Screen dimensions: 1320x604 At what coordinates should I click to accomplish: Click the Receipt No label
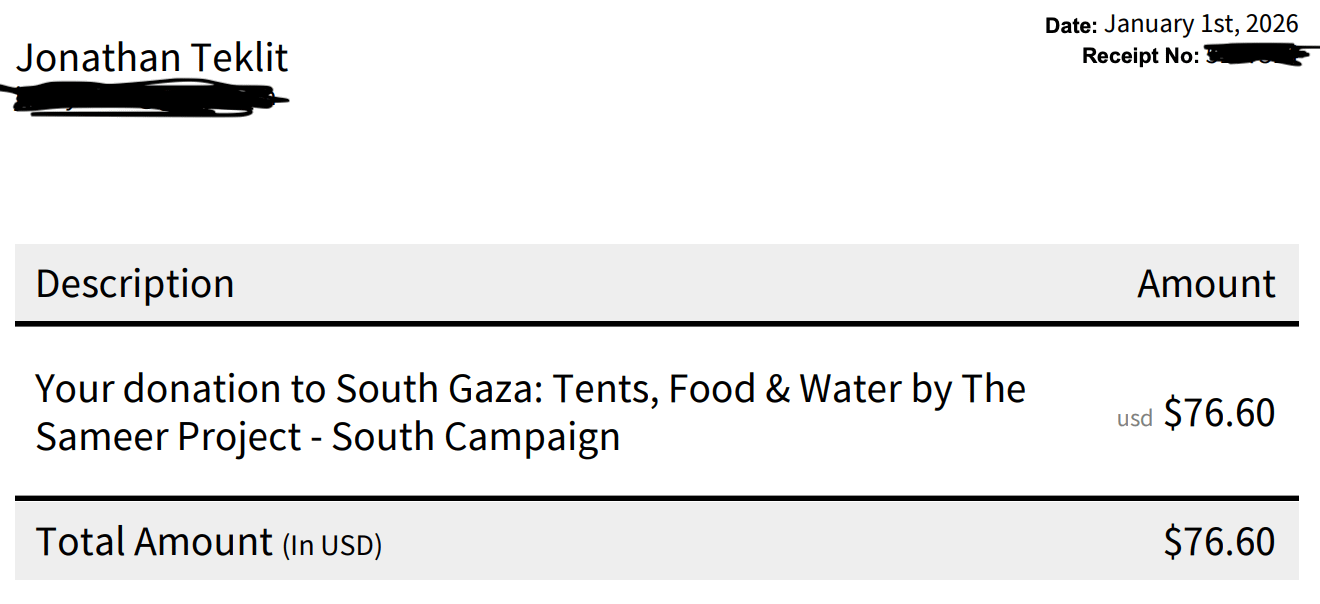click(x=1140, y=56)
